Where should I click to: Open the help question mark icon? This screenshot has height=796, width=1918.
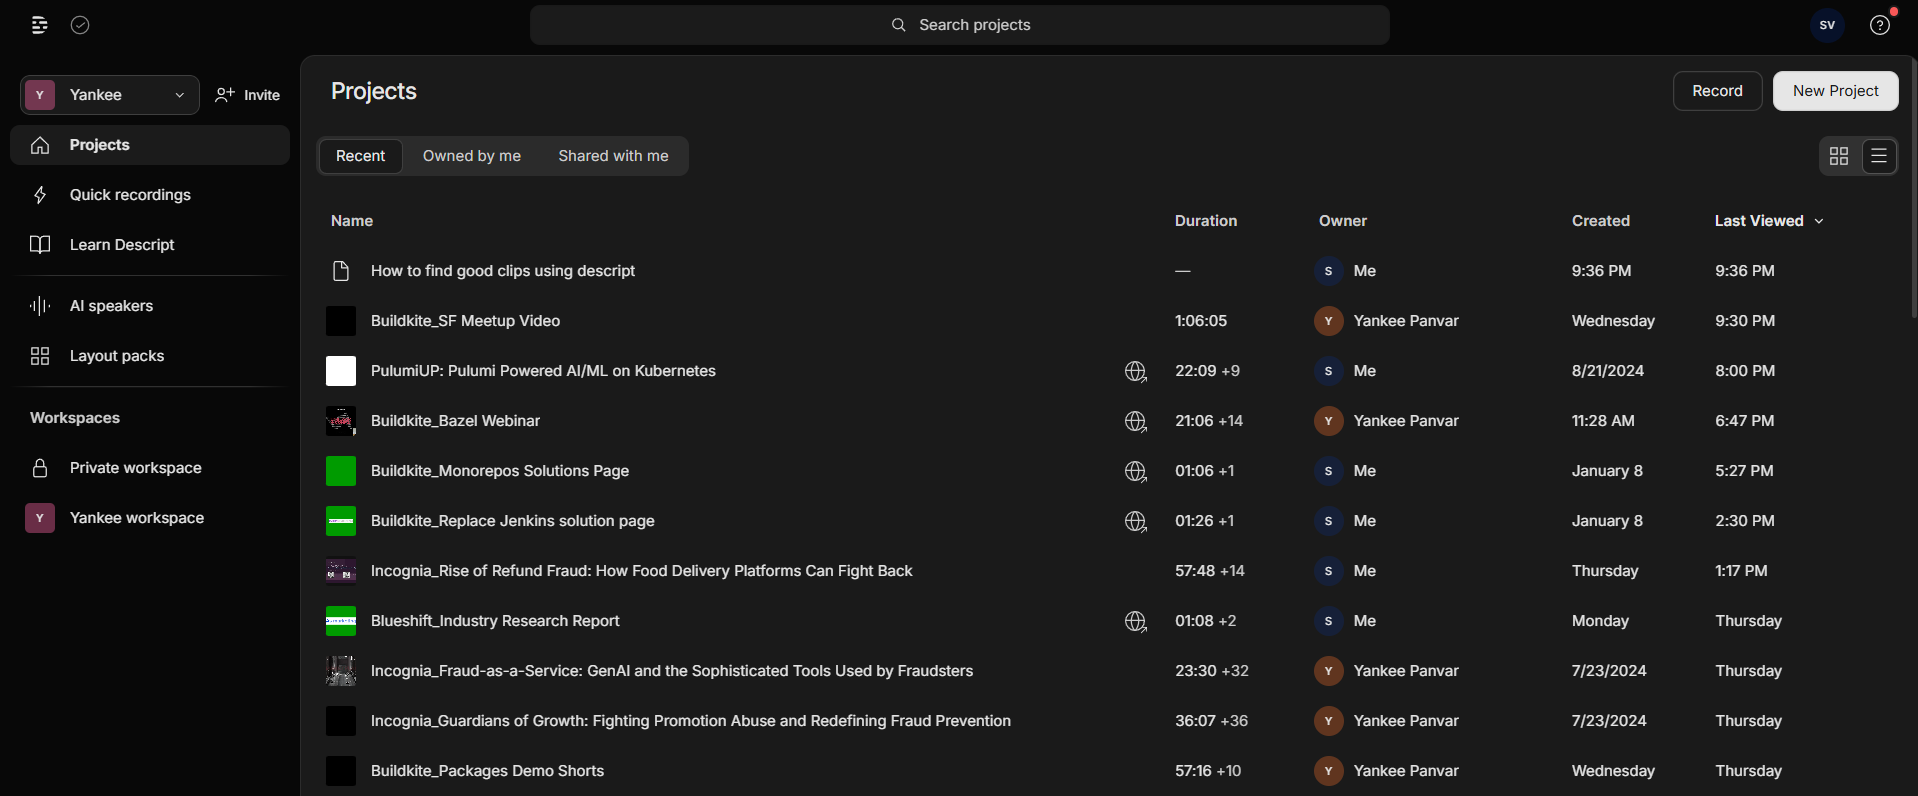tap(1880, 25)
